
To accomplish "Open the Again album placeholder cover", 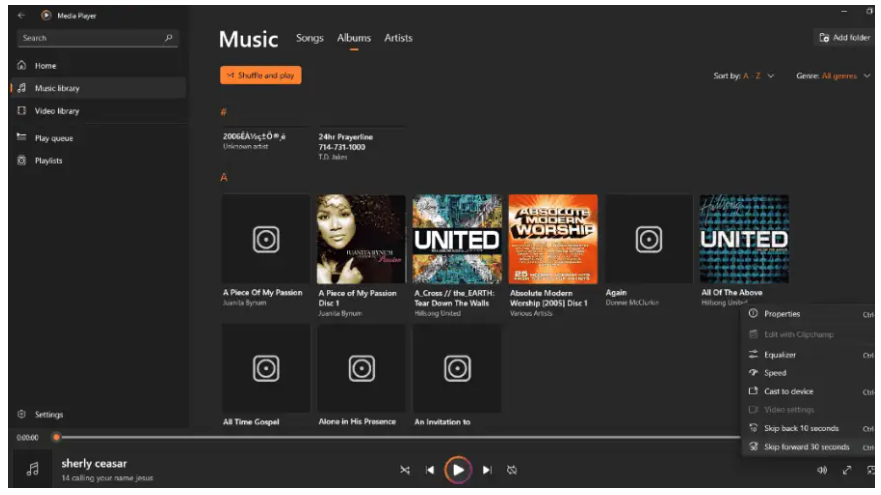I will pyautogui.click(x=648, y=239).
